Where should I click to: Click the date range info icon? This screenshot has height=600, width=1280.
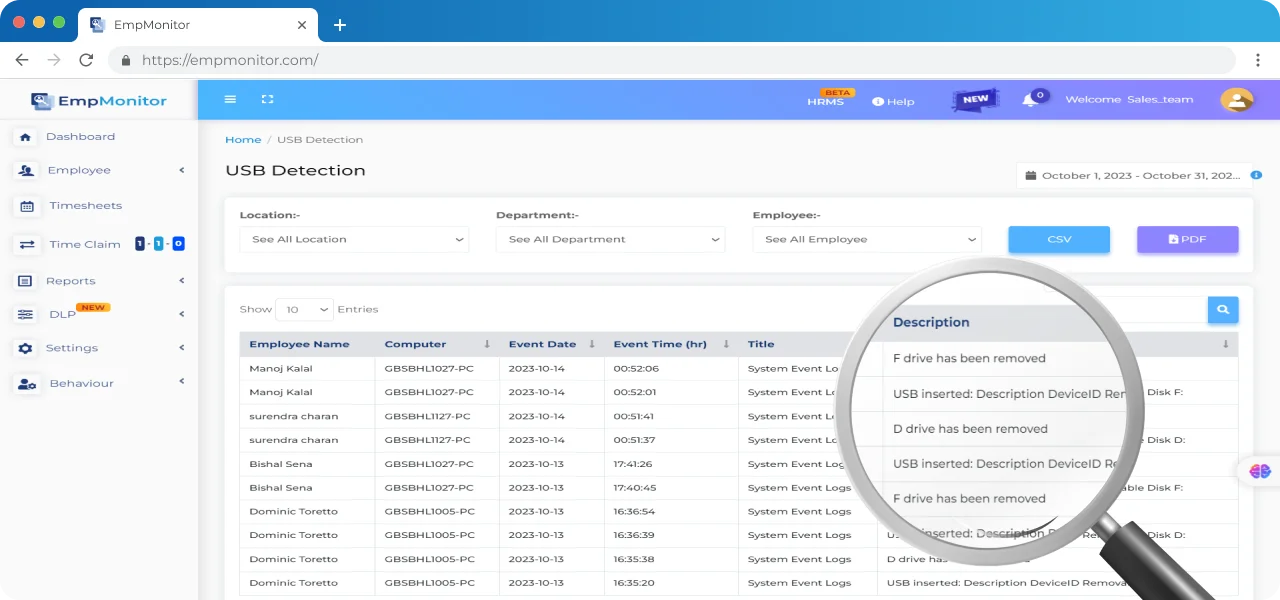(x=1257, y=175)
